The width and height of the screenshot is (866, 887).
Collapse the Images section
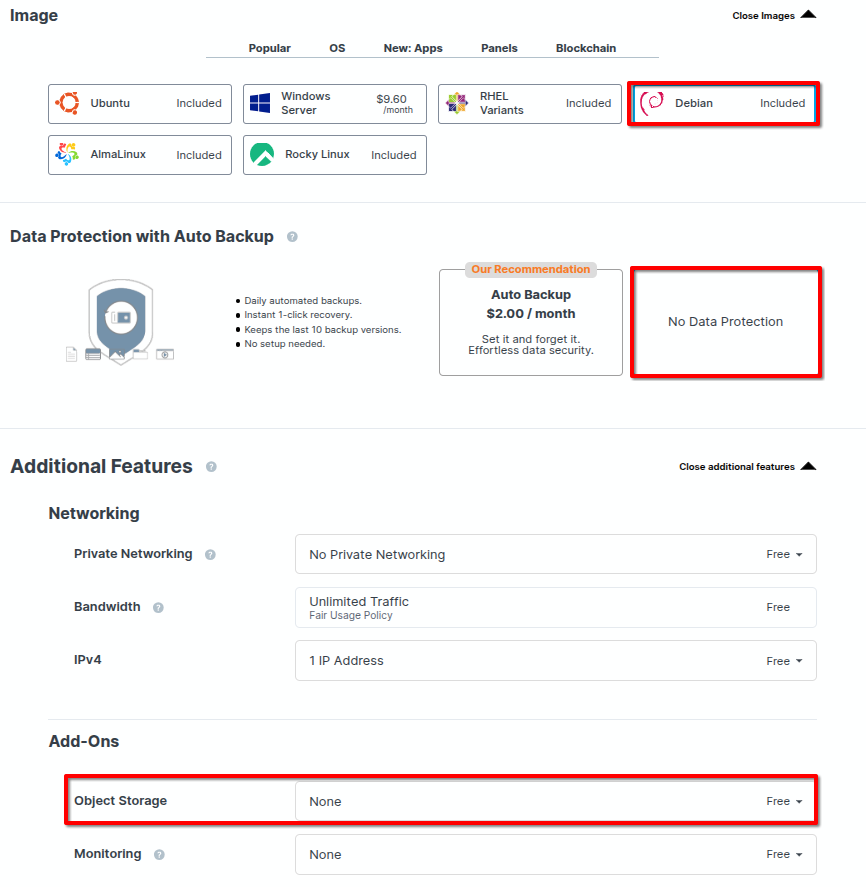(774, 15)
